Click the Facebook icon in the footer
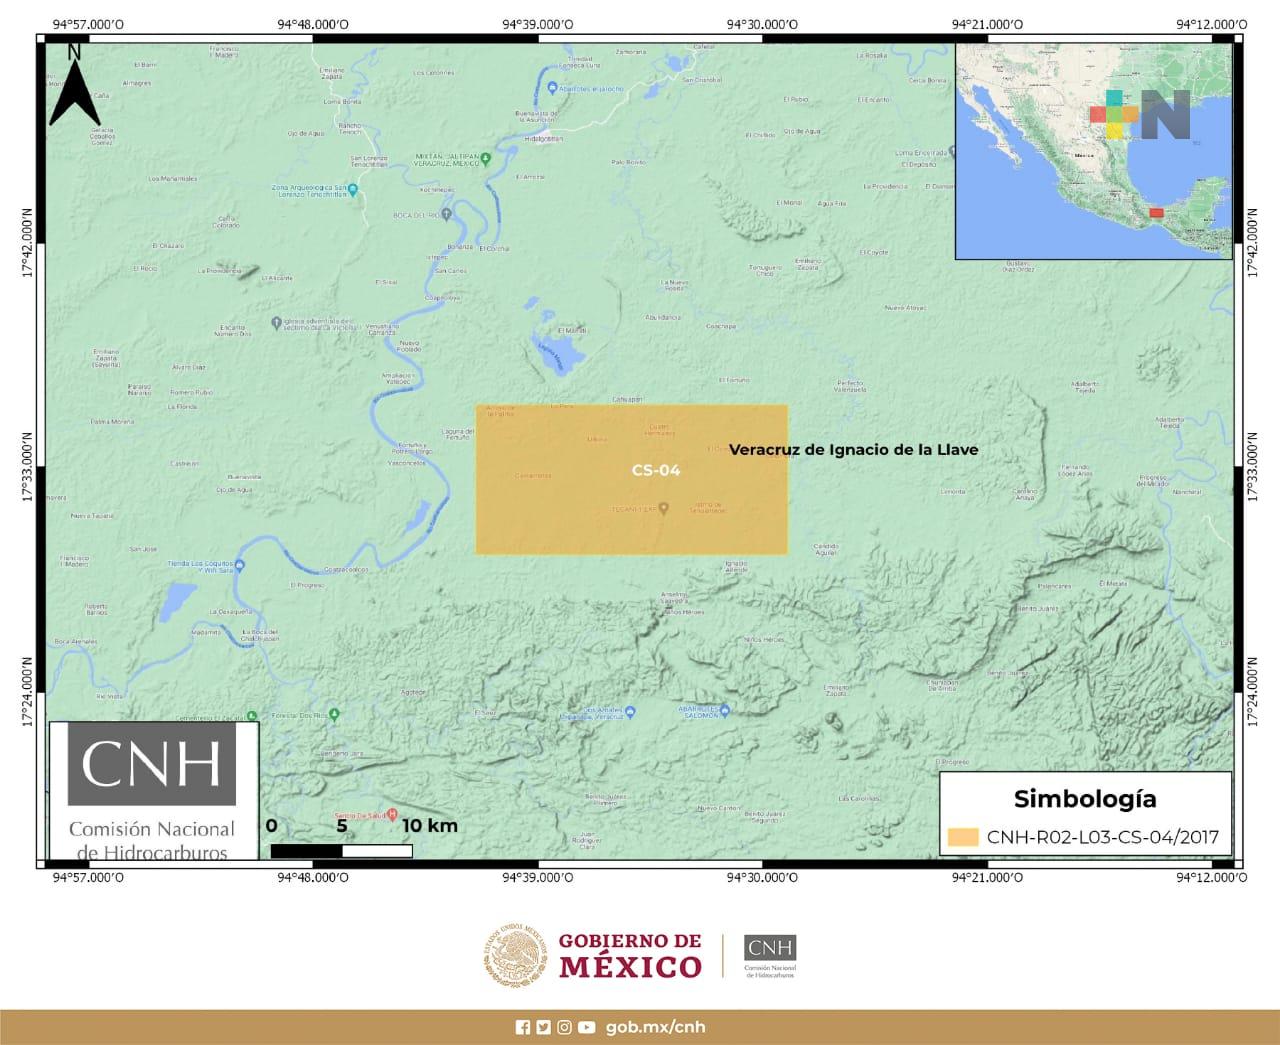Viewport: 1280px width, 1045px height. 523,1027
